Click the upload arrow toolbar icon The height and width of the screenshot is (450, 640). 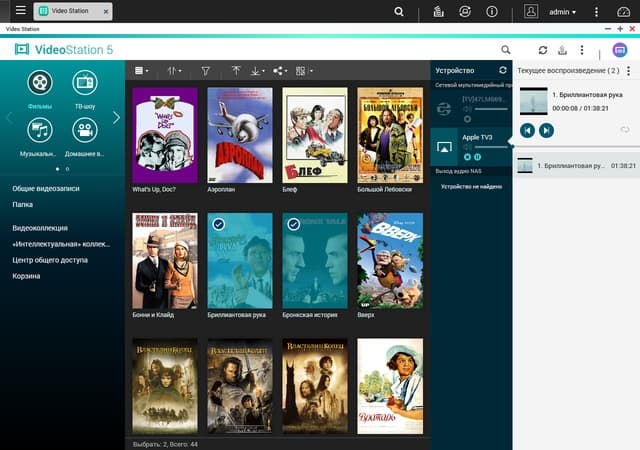click(x=236, y=71)
